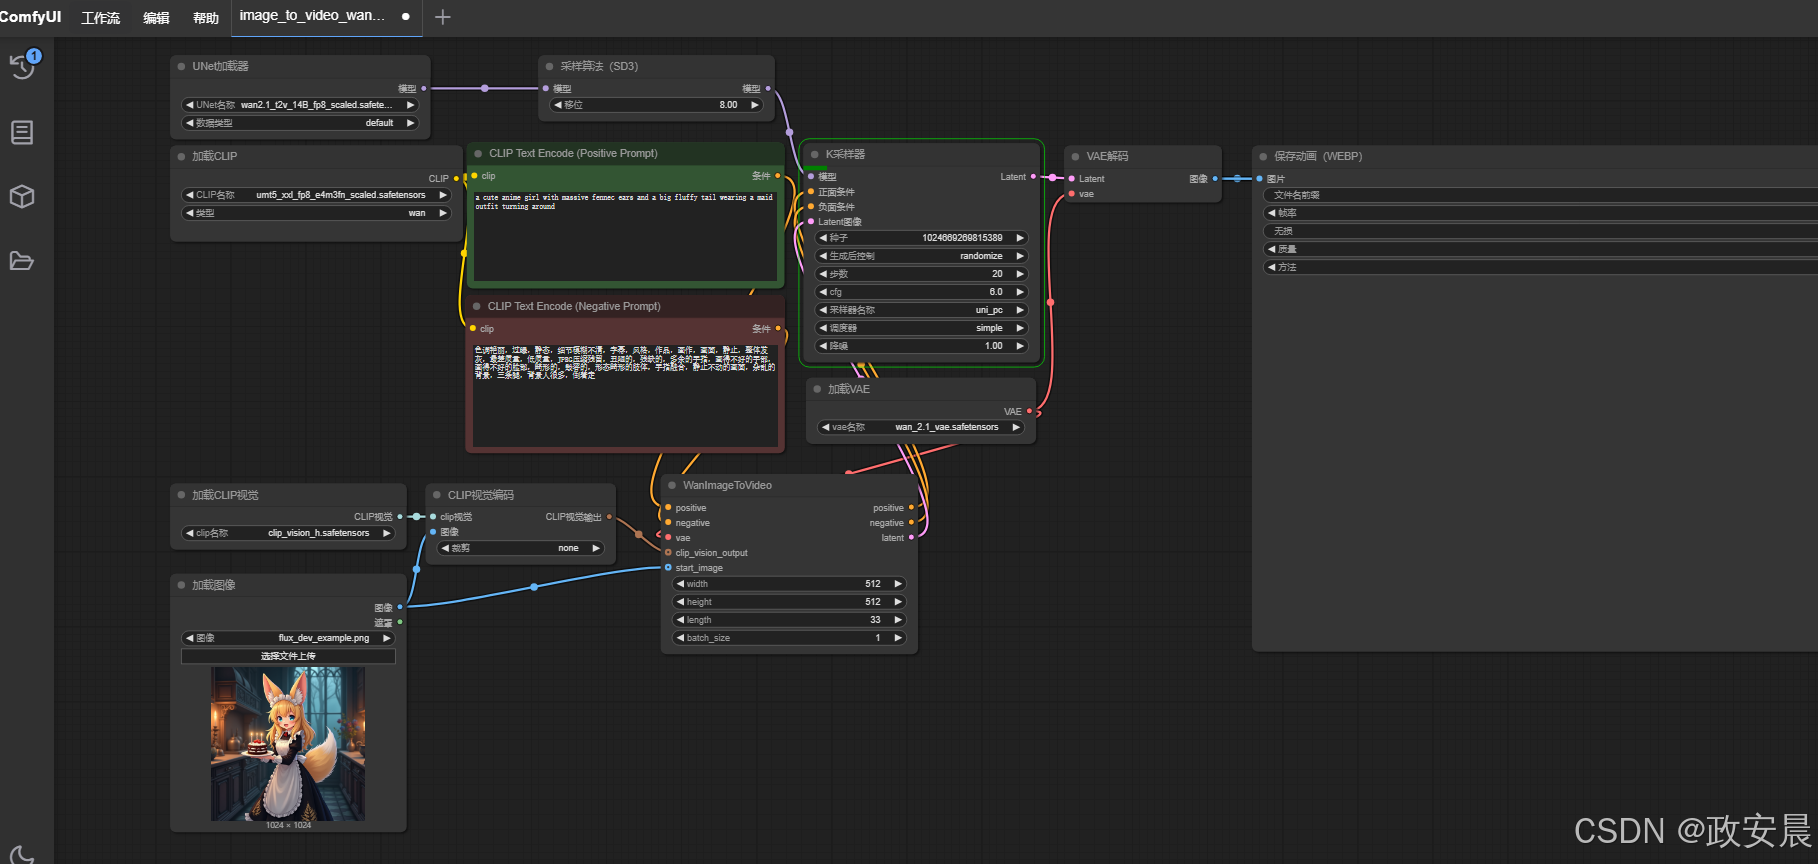Click the K采样器 Latent output socket
Image resolution: width=1818 pixels, height=864 pixels.
click(1033, 177)
